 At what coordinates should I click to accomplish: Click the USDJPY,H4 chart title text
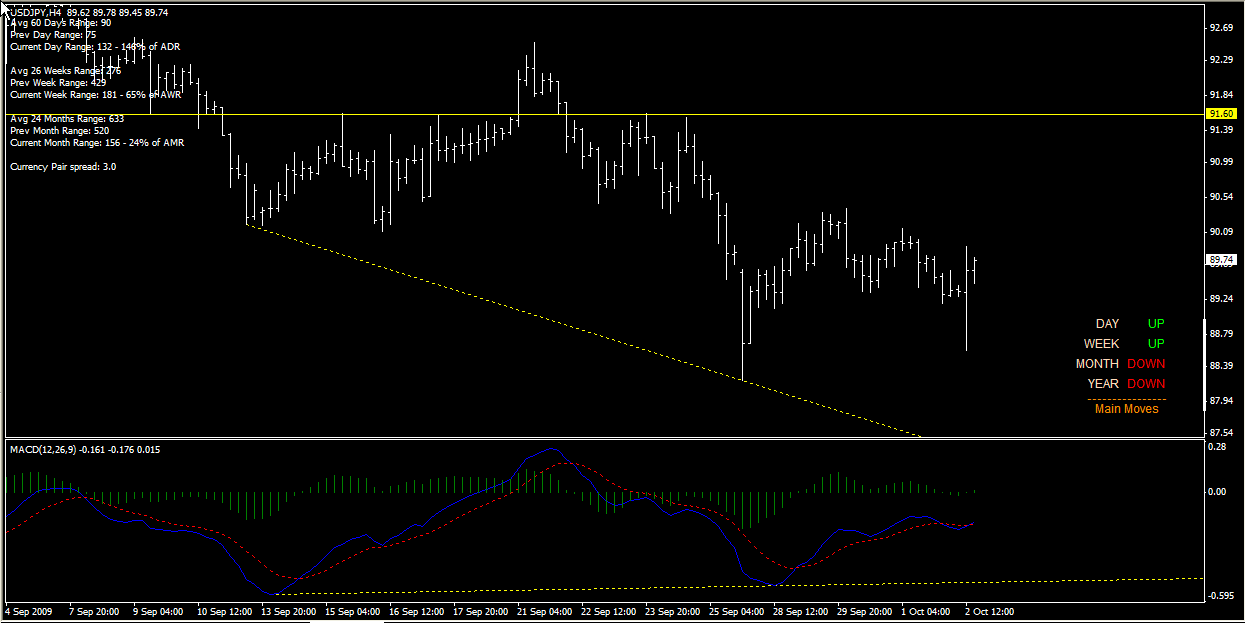tap(36, 12)
